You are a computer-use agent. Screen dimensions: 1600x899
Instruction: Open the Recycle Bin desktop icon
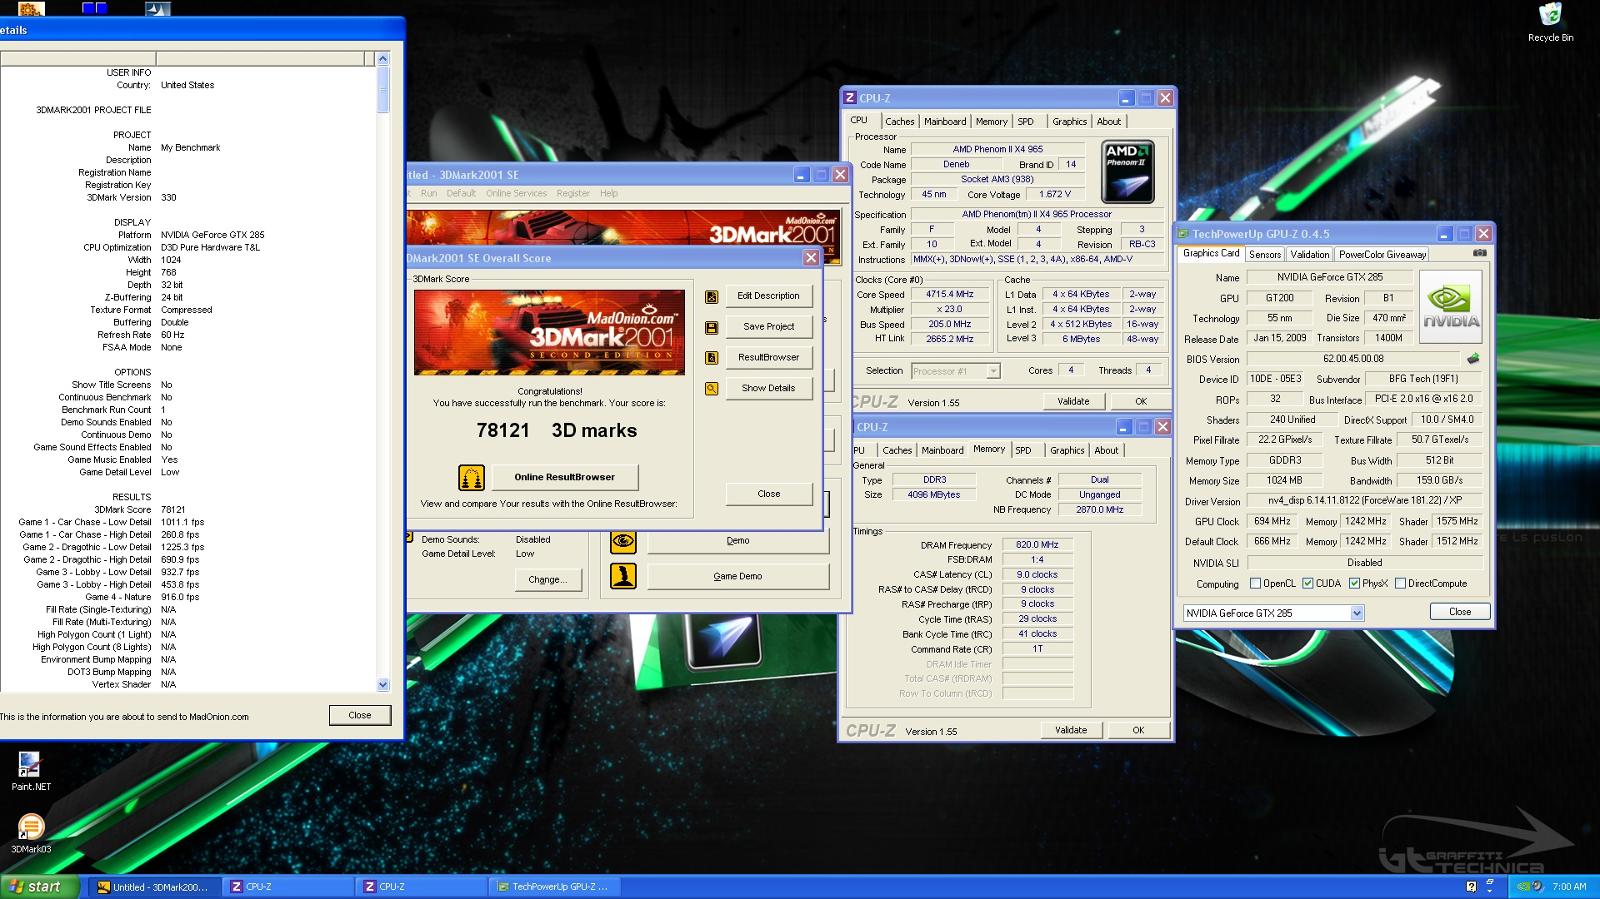(x=1550, y=22)
